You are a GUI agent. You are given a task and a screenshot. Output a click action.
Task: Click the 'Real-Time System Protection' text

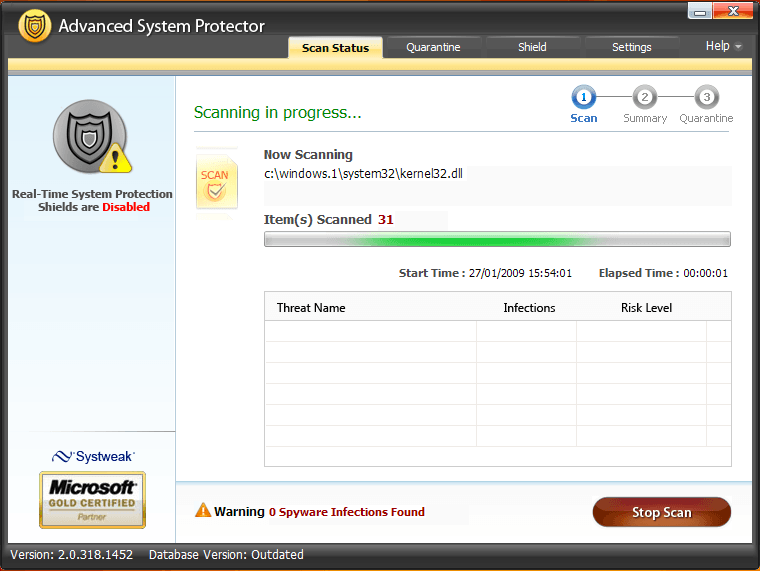click(x=92, y=194)
